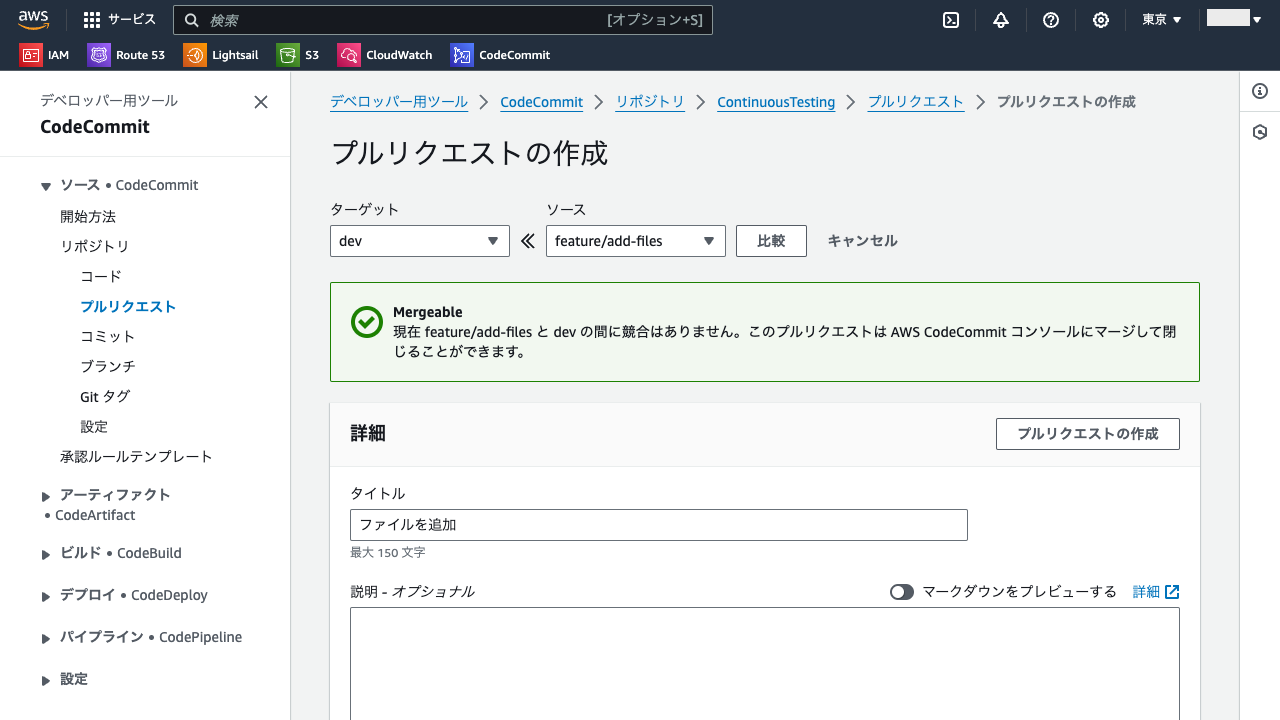
Task: Open the ソース feature/add-files dropdown
Action: tap(636, 241)
